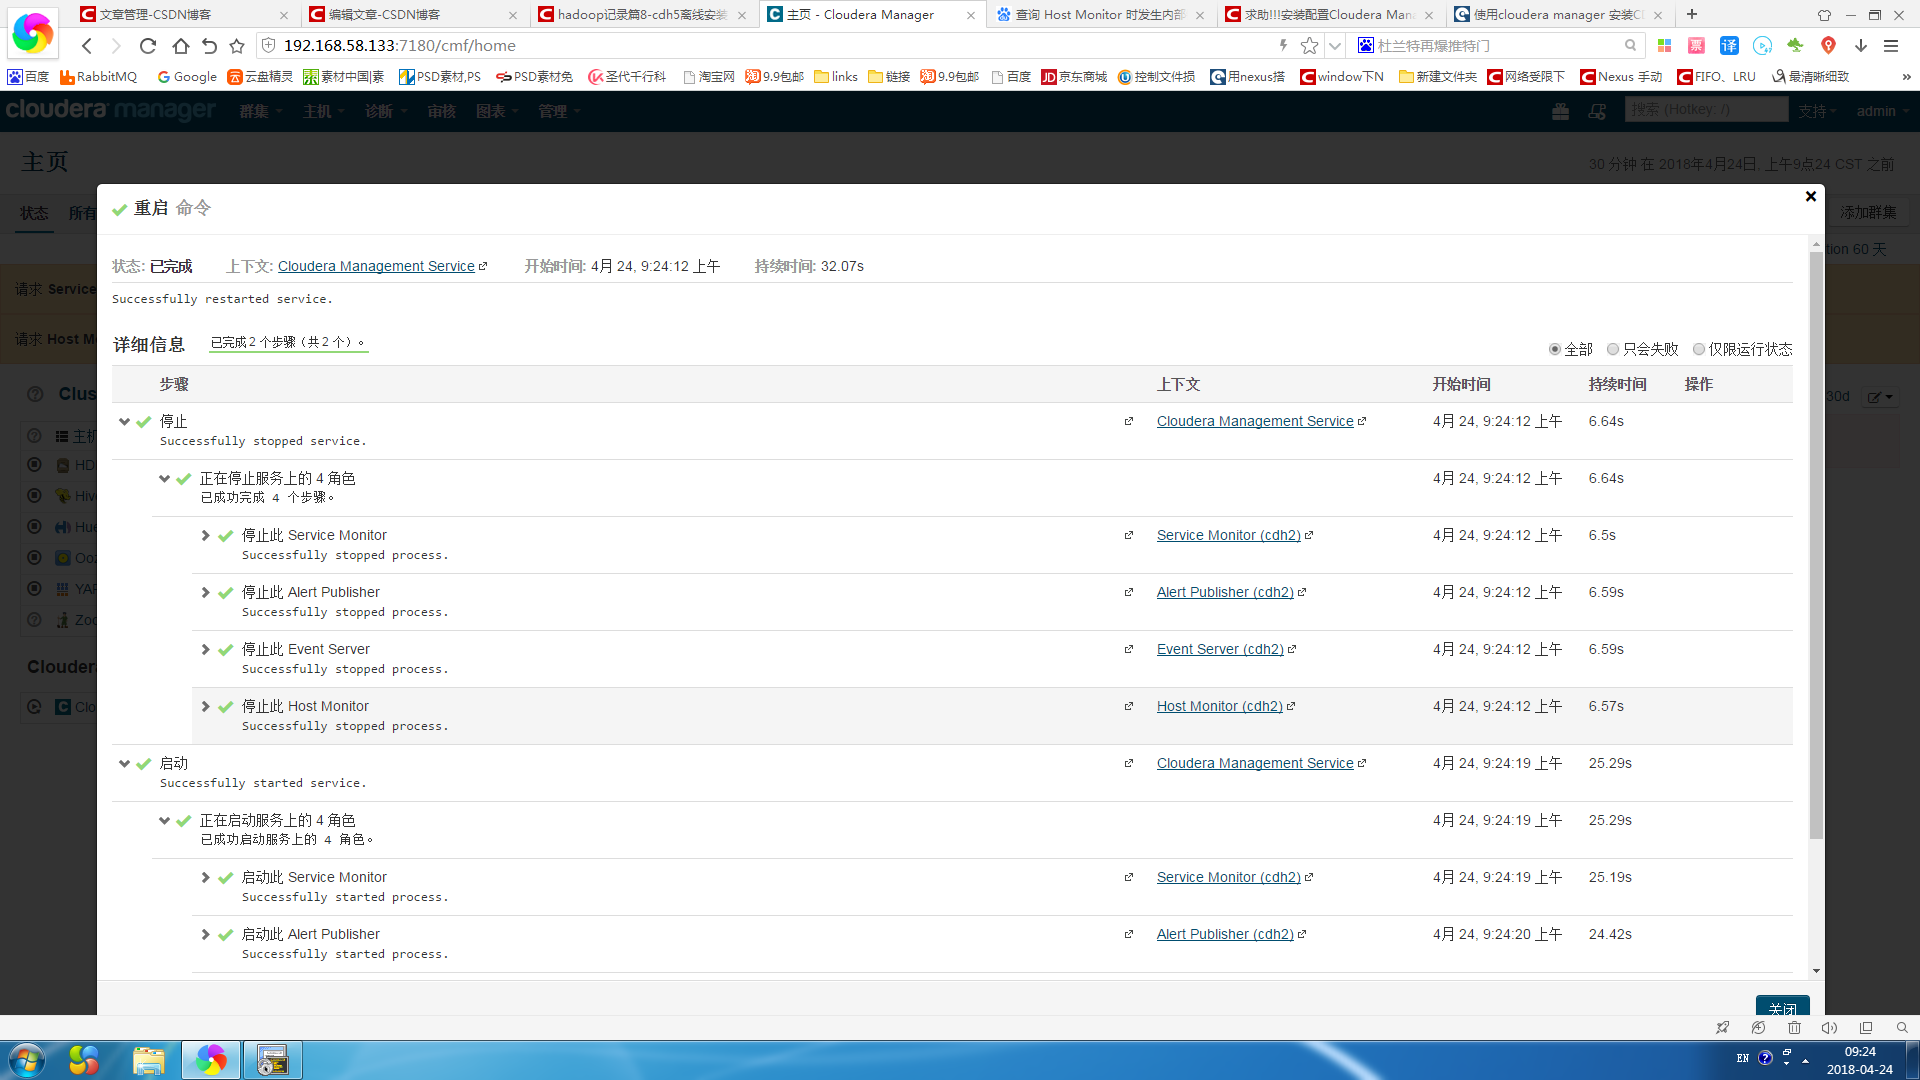This screenshot has width=1920, height=1080.
Task: Open popout icon for 停止此 Host Monitor
Action: coord(1129,707)
